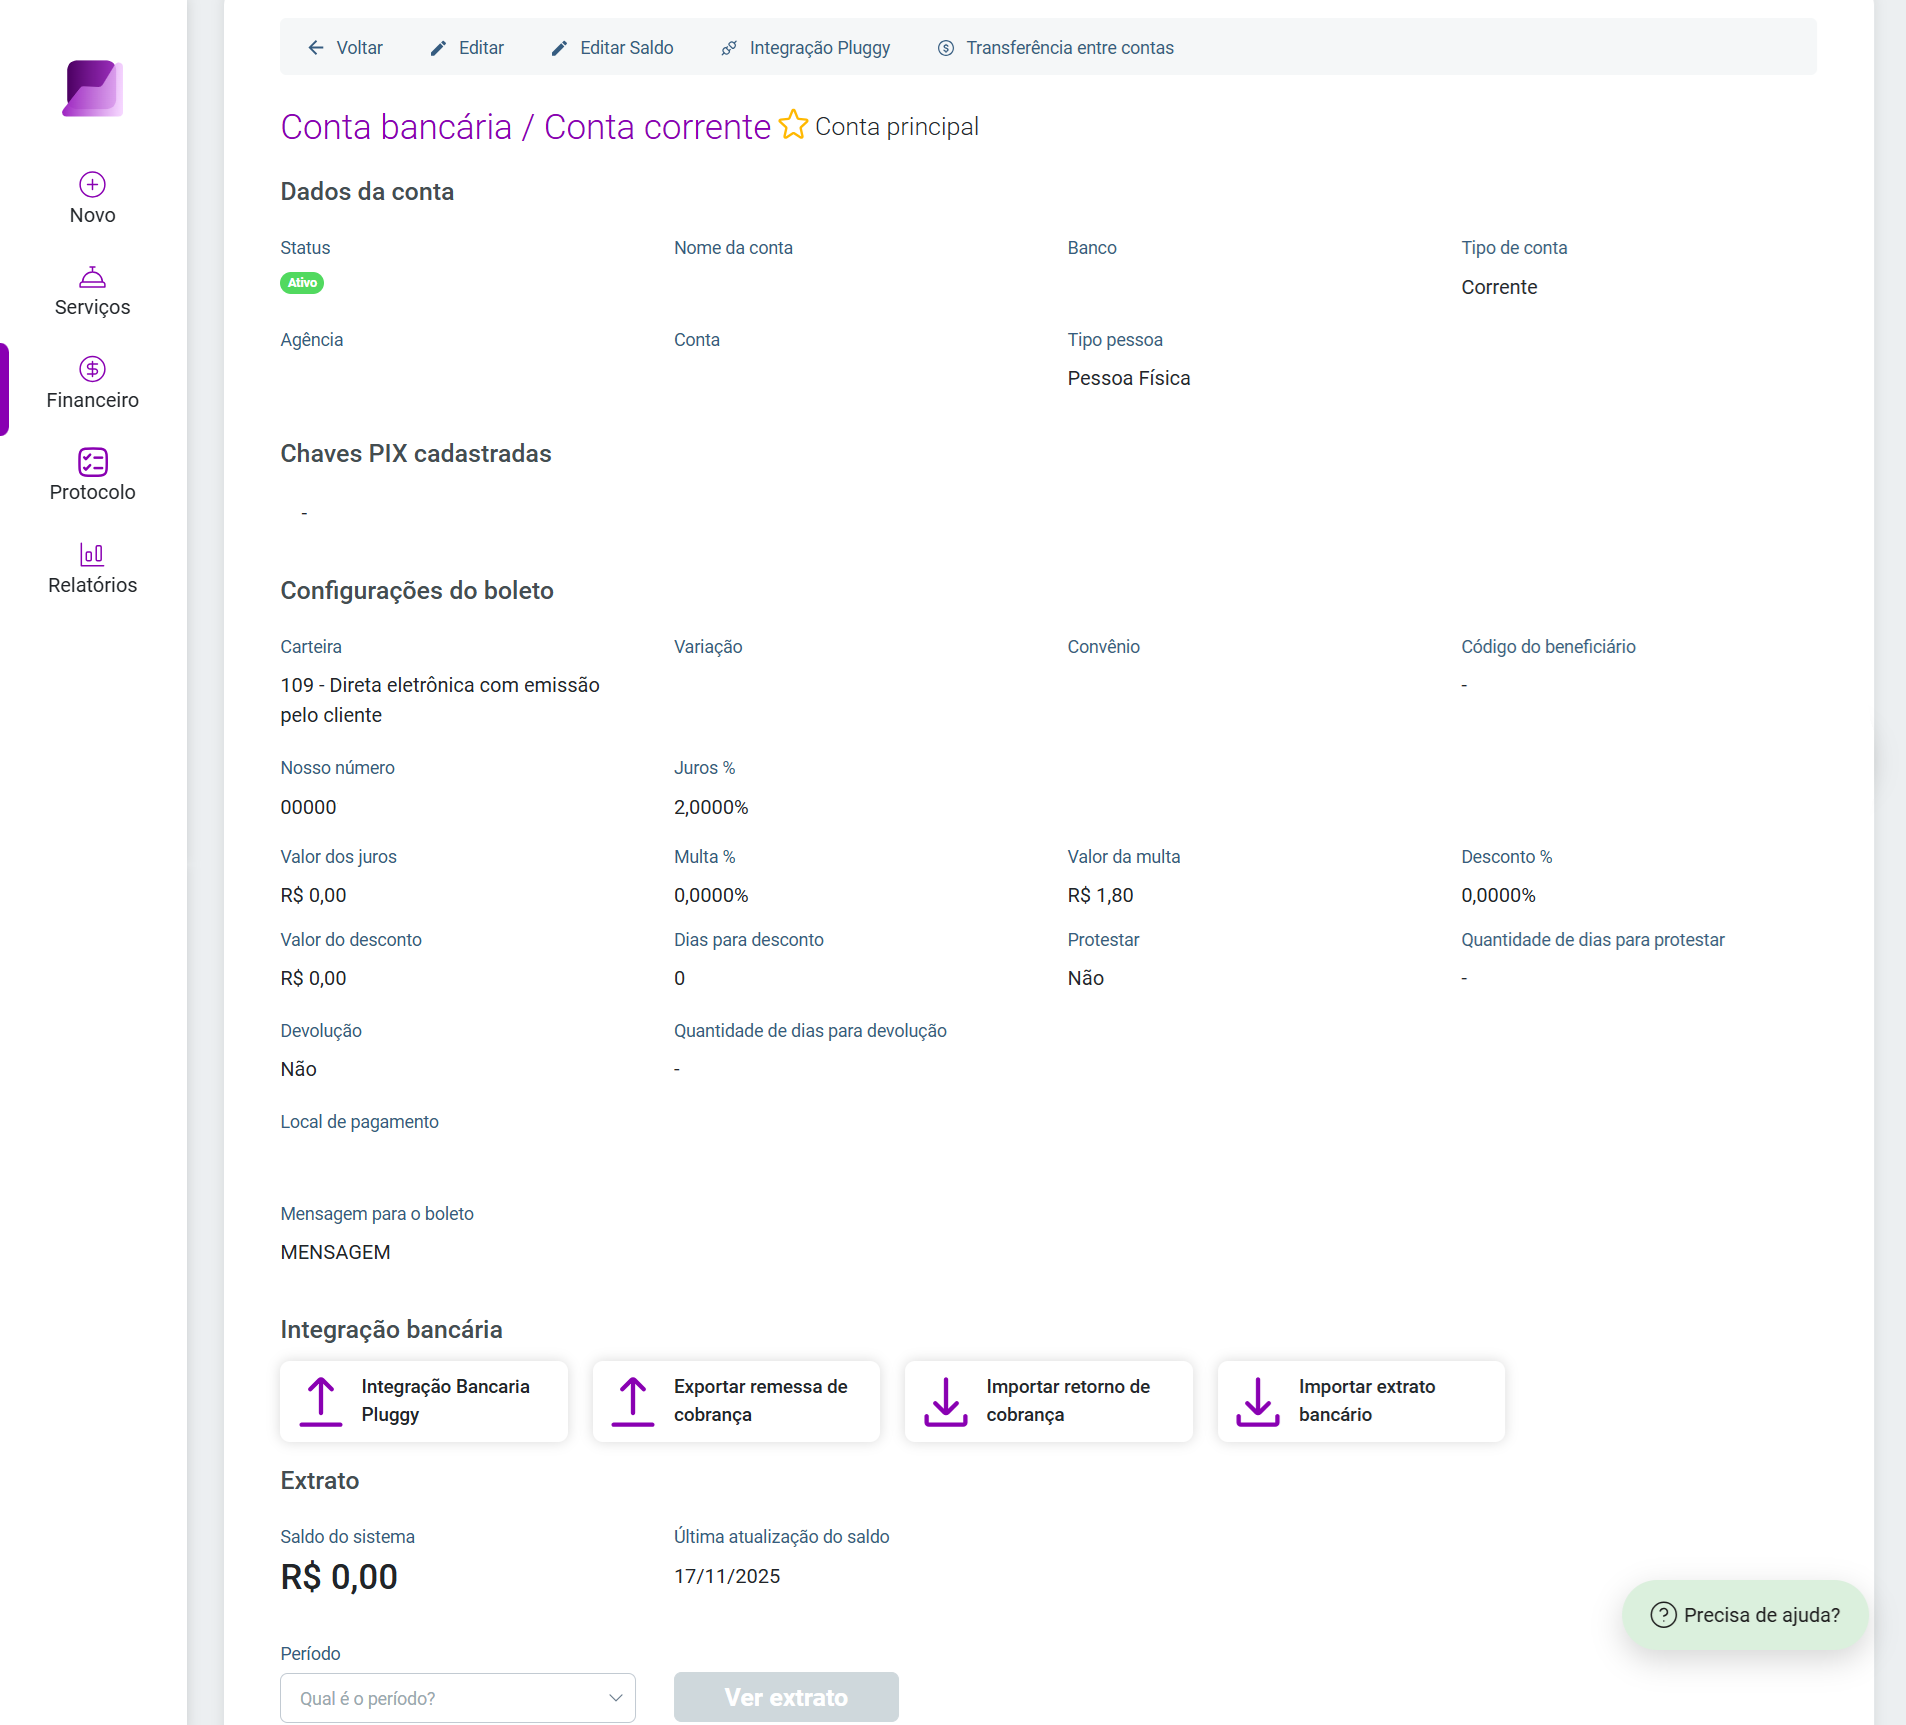
Task: Open Precisa de ajuda? chat button
Action: 1745,1615
